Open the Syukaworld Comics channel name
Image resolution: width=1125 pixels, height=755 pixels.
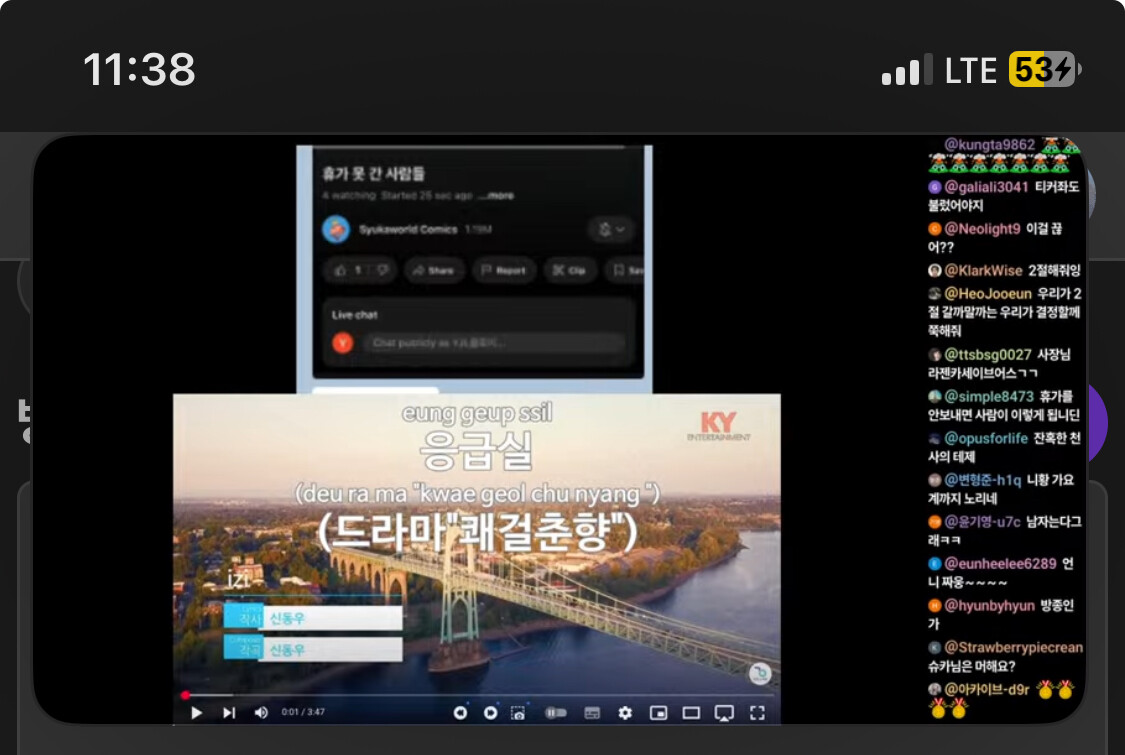click(408, 229)
